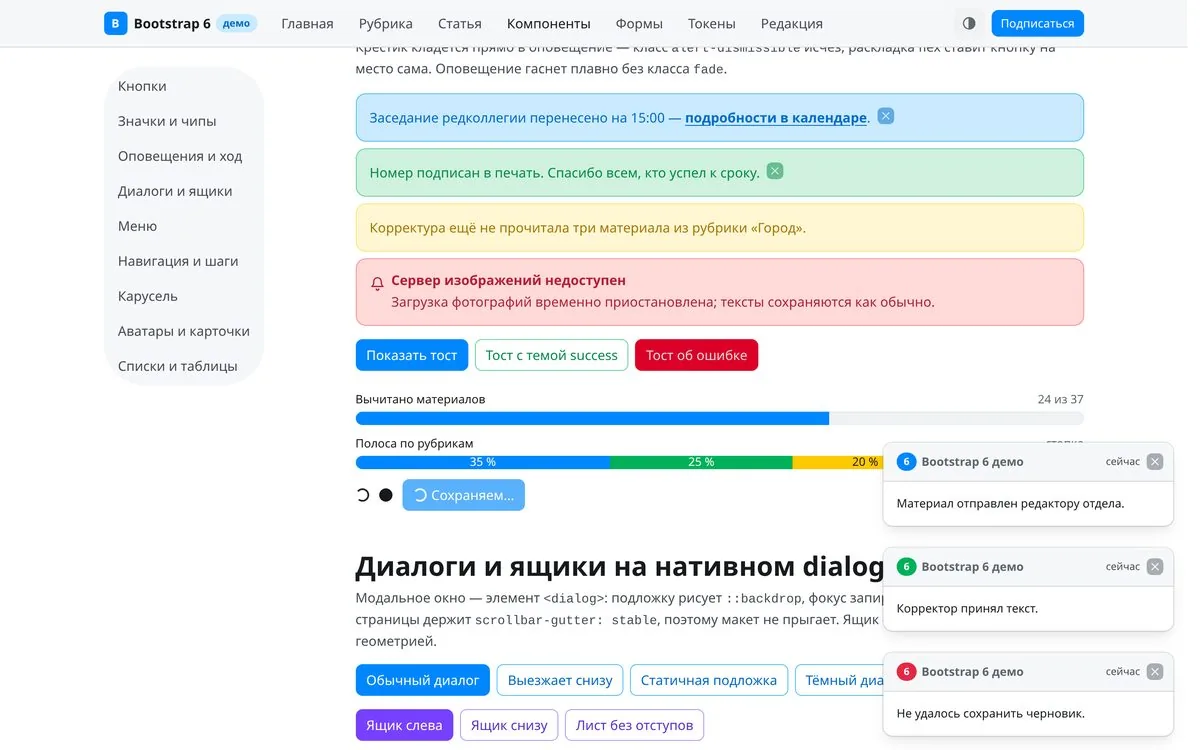Go to Диалоги и ящики sidebar section
The height and width of the screenshot is (750, 1200).
click(x=184, y=191)
